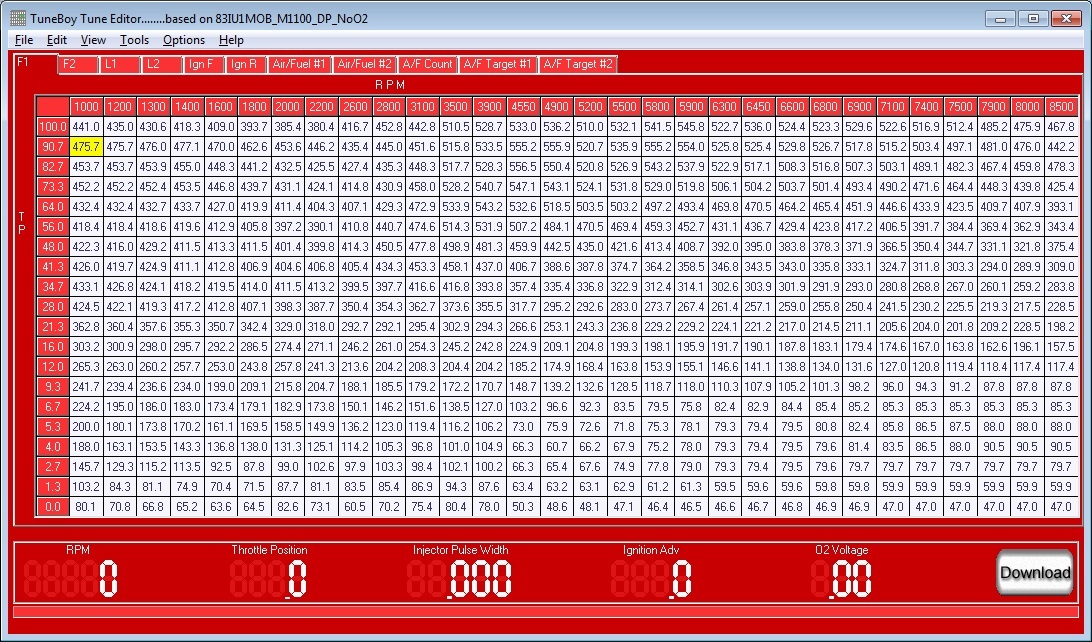Image resolution: width=1092 pixels, height=642 pixels.
Task: Open the File menu
Action: click(x=24, y=40)
